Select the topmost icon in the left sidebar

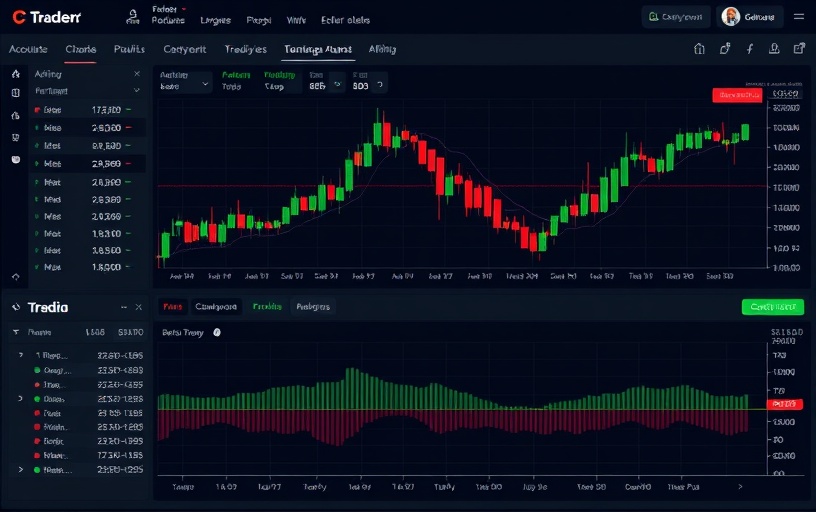pos(15,74)
